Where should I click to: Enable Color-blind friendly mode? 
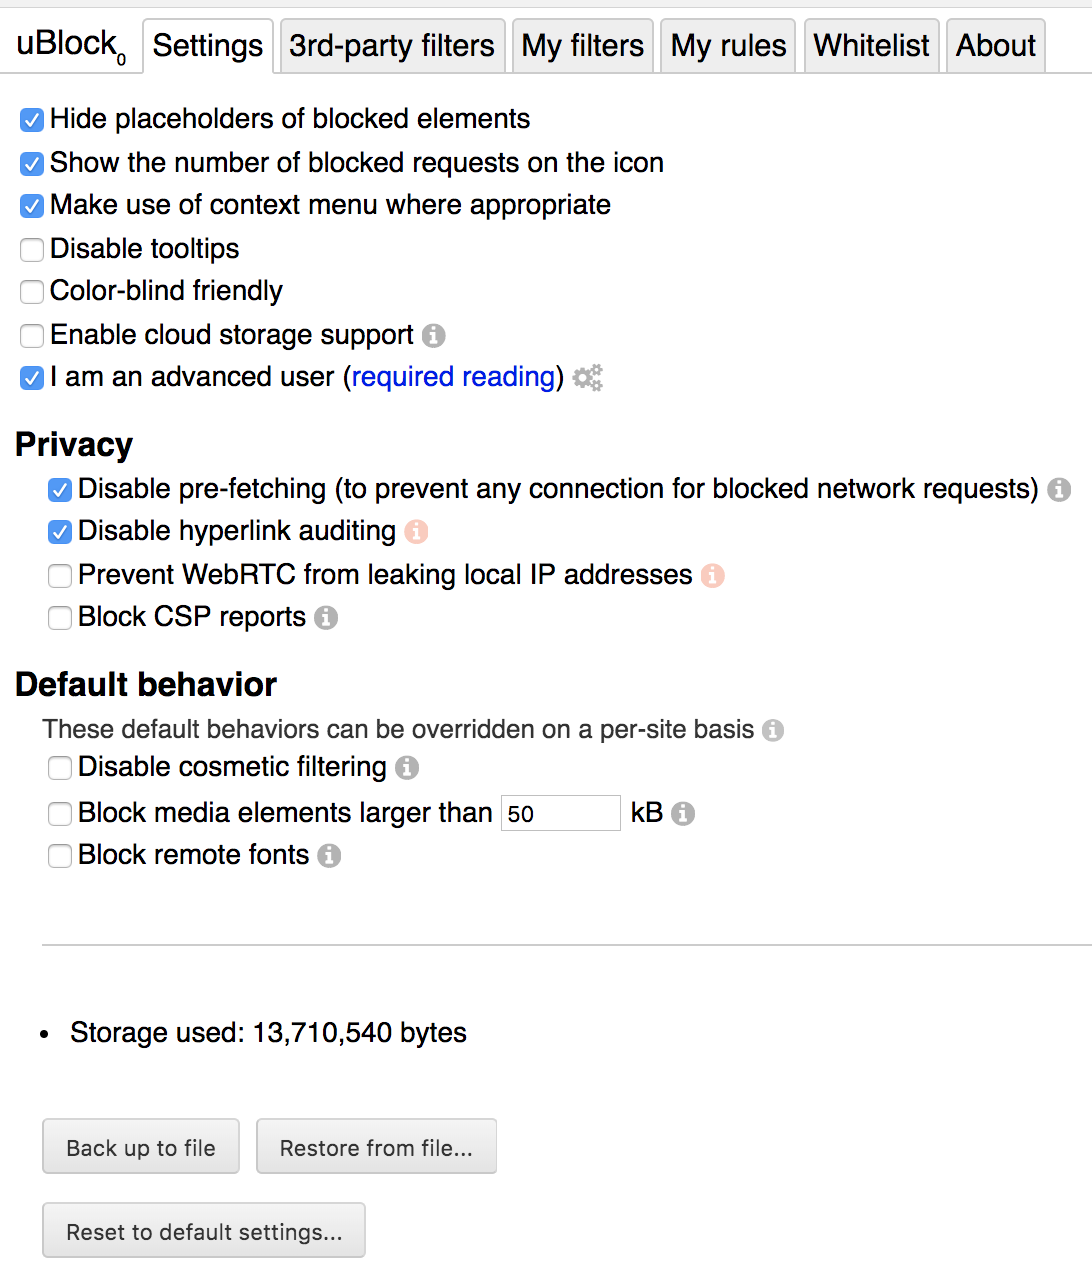[x=31, y=292]
